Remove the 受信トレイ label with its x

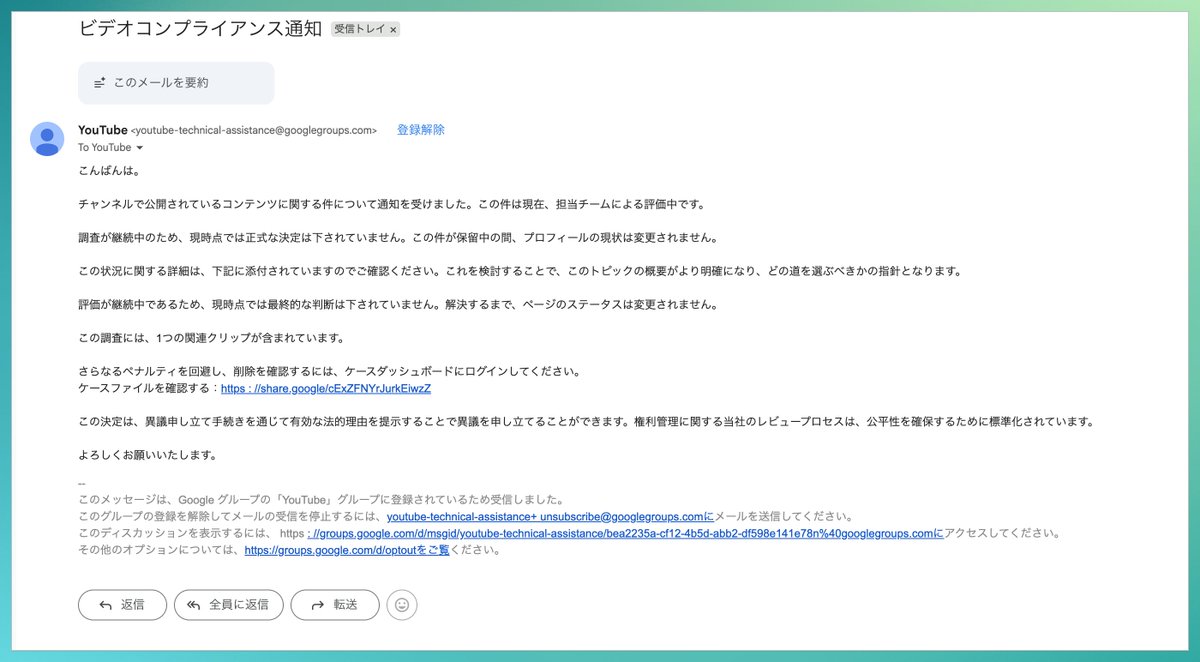point(393,30)
